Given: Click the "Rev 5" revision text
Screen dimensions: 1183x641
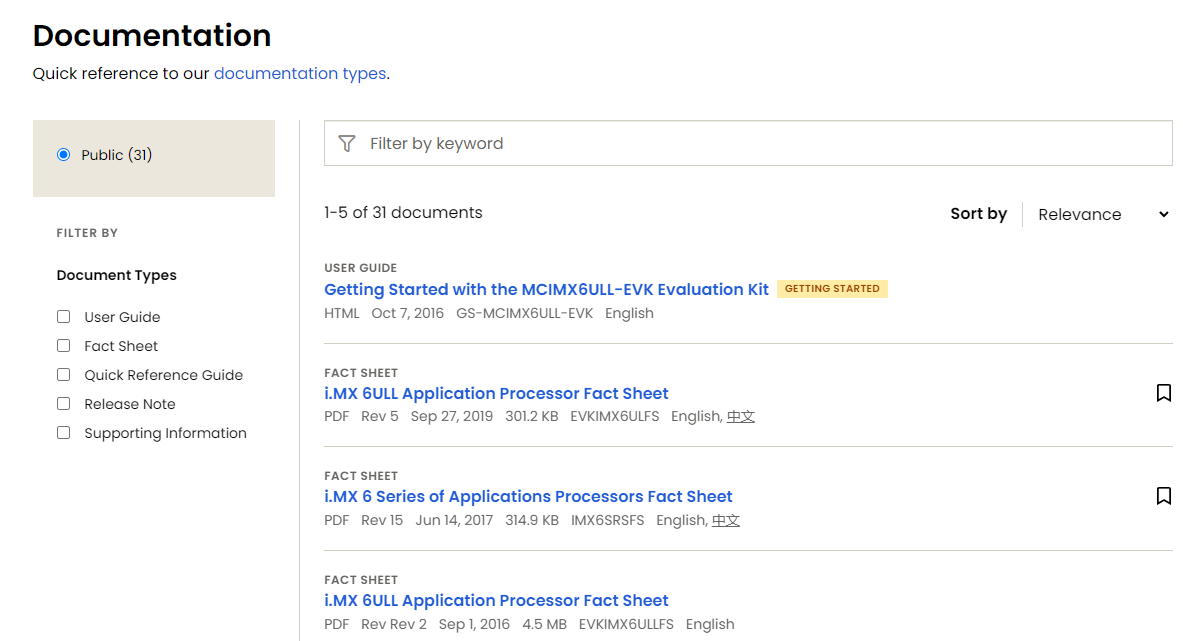Looking at the screenshot, I should point(379,416).
